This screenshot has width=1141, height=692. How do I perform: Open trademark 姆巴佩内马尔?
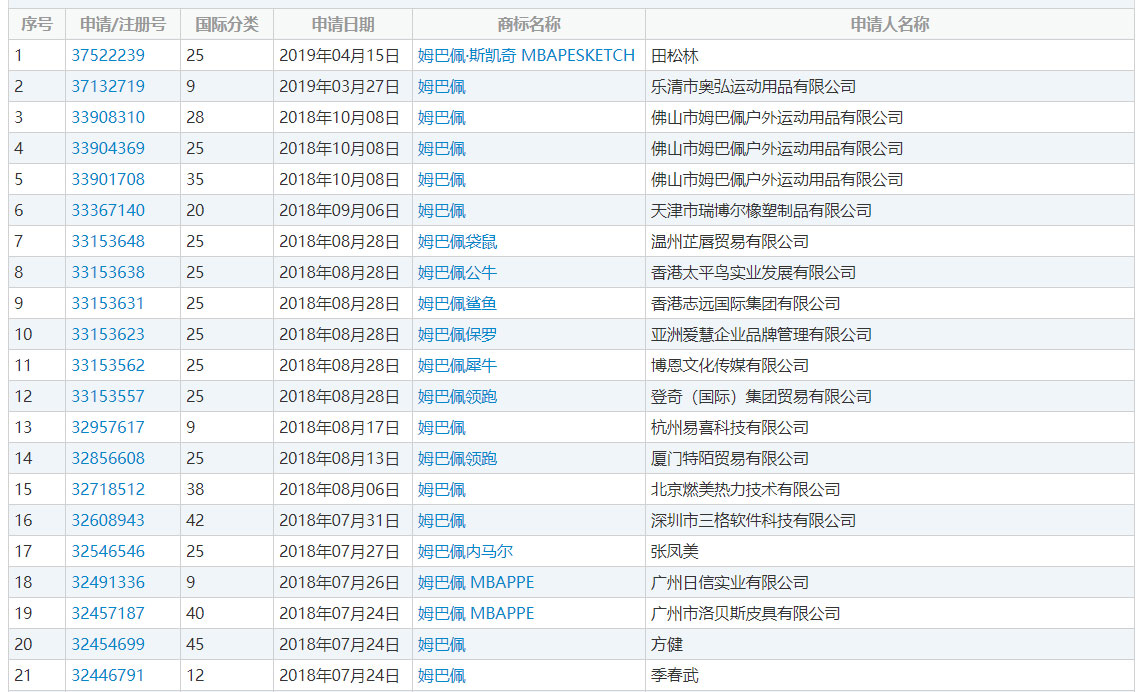pyautogui.click(x=465, y=552)
